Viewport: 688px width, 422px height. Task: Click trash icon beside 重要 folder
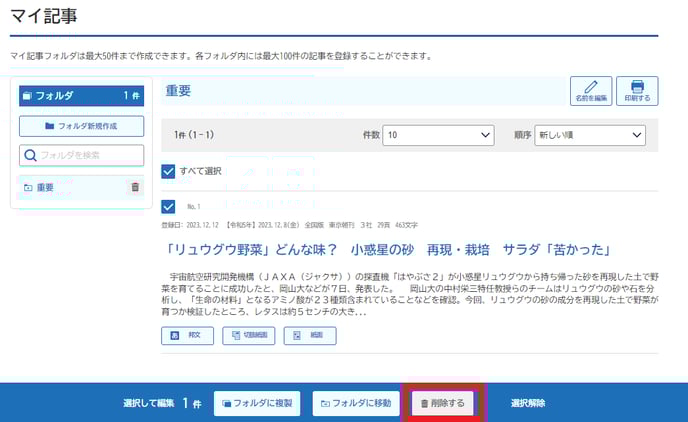point(136,187)
